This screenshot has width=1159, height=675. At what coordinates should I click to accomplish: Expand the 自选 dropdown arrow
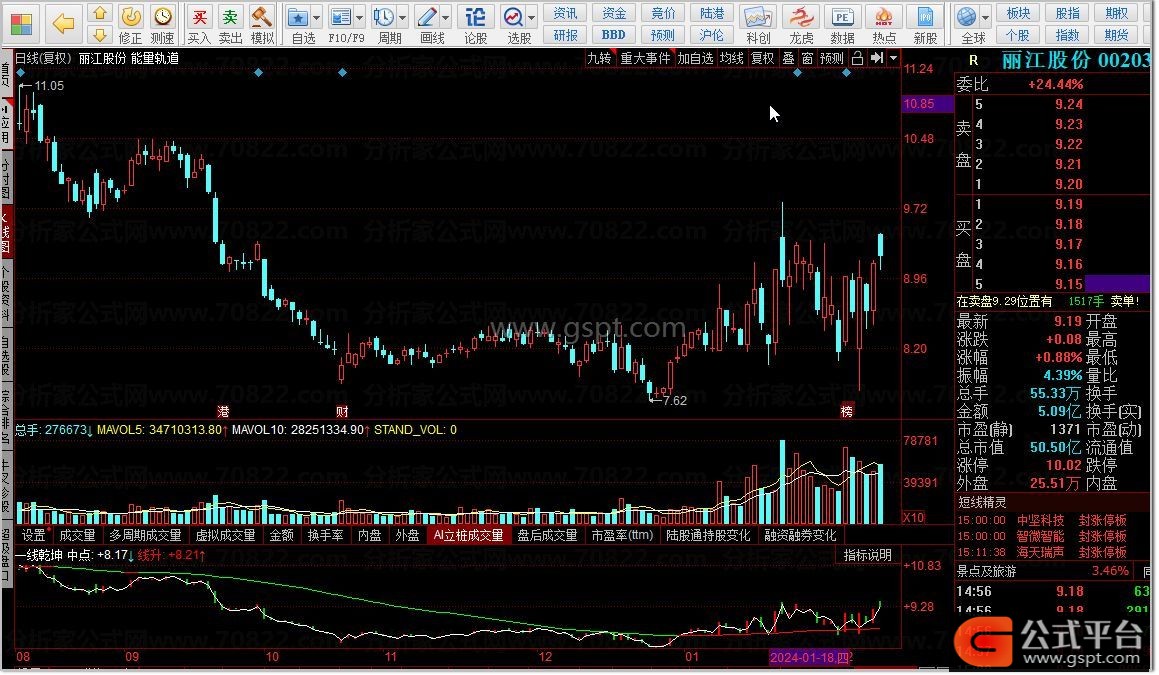click(316, 17)
